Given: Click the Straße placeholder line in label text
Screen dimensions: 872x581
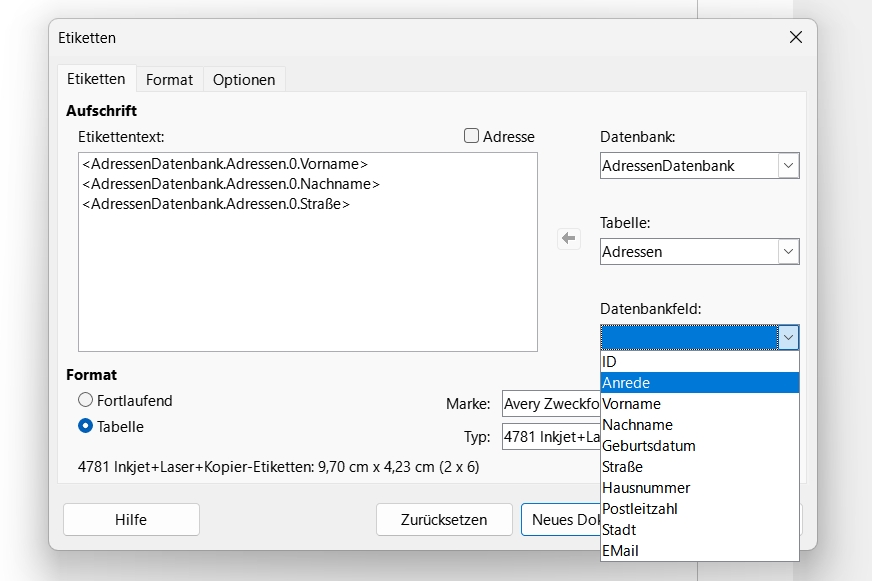Looking at the screenshot, I should tap(216, 204).
